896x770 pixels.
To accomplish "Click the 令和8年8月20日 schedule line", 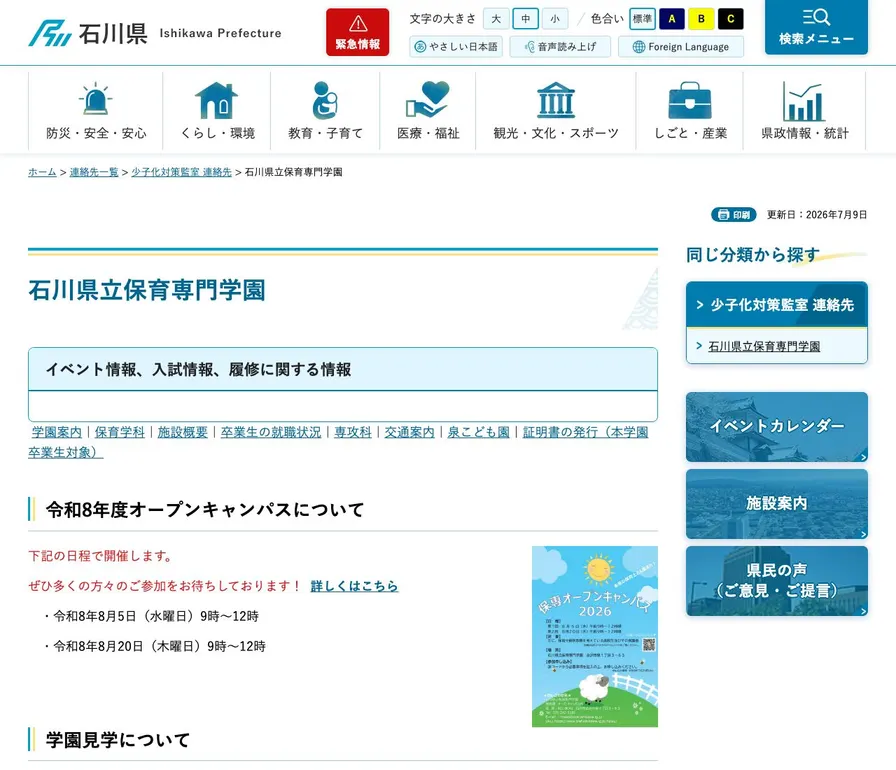I will (x=155, y=647).
